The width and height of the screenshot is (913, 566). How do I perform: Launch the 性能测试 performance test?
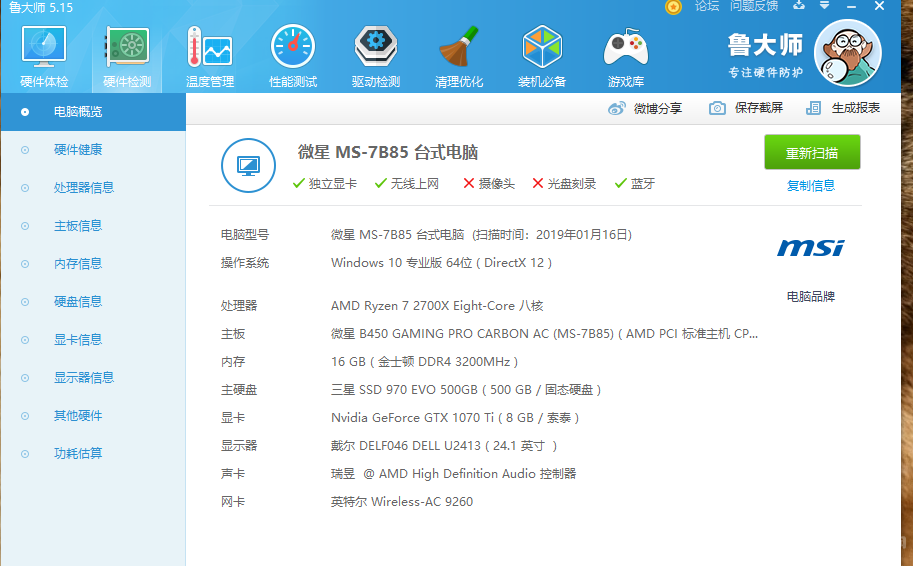293,57
